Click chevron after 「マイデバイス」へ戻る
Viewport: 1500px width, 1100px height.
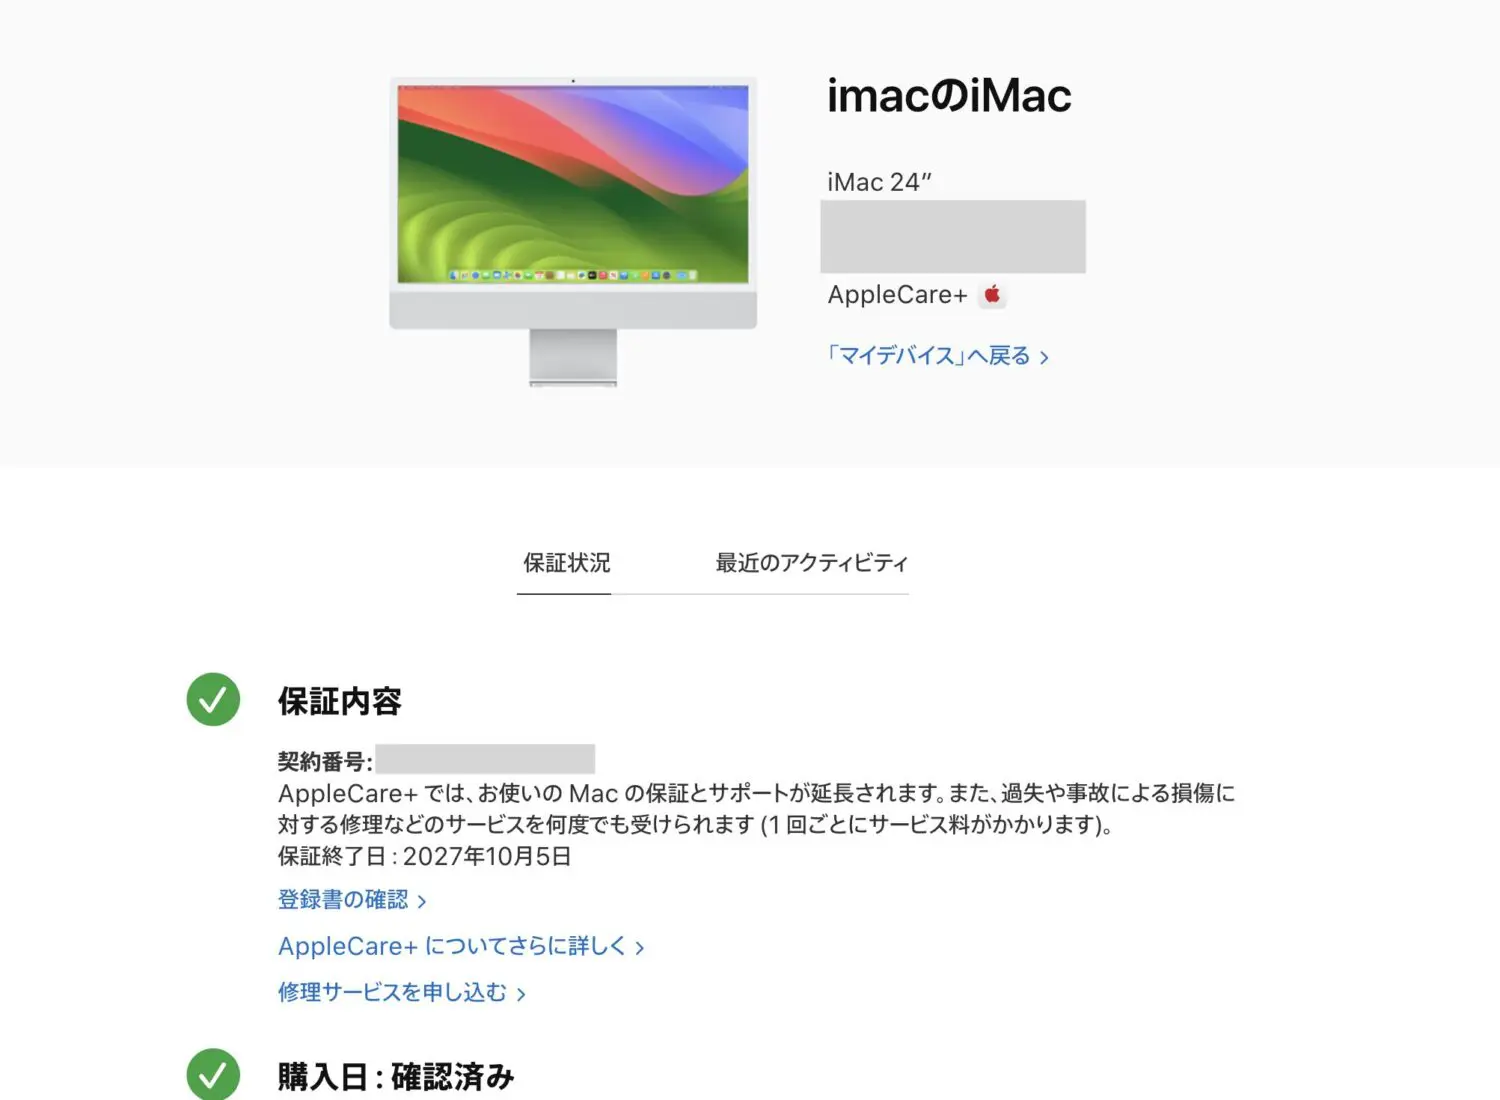tap(1044, 357)
